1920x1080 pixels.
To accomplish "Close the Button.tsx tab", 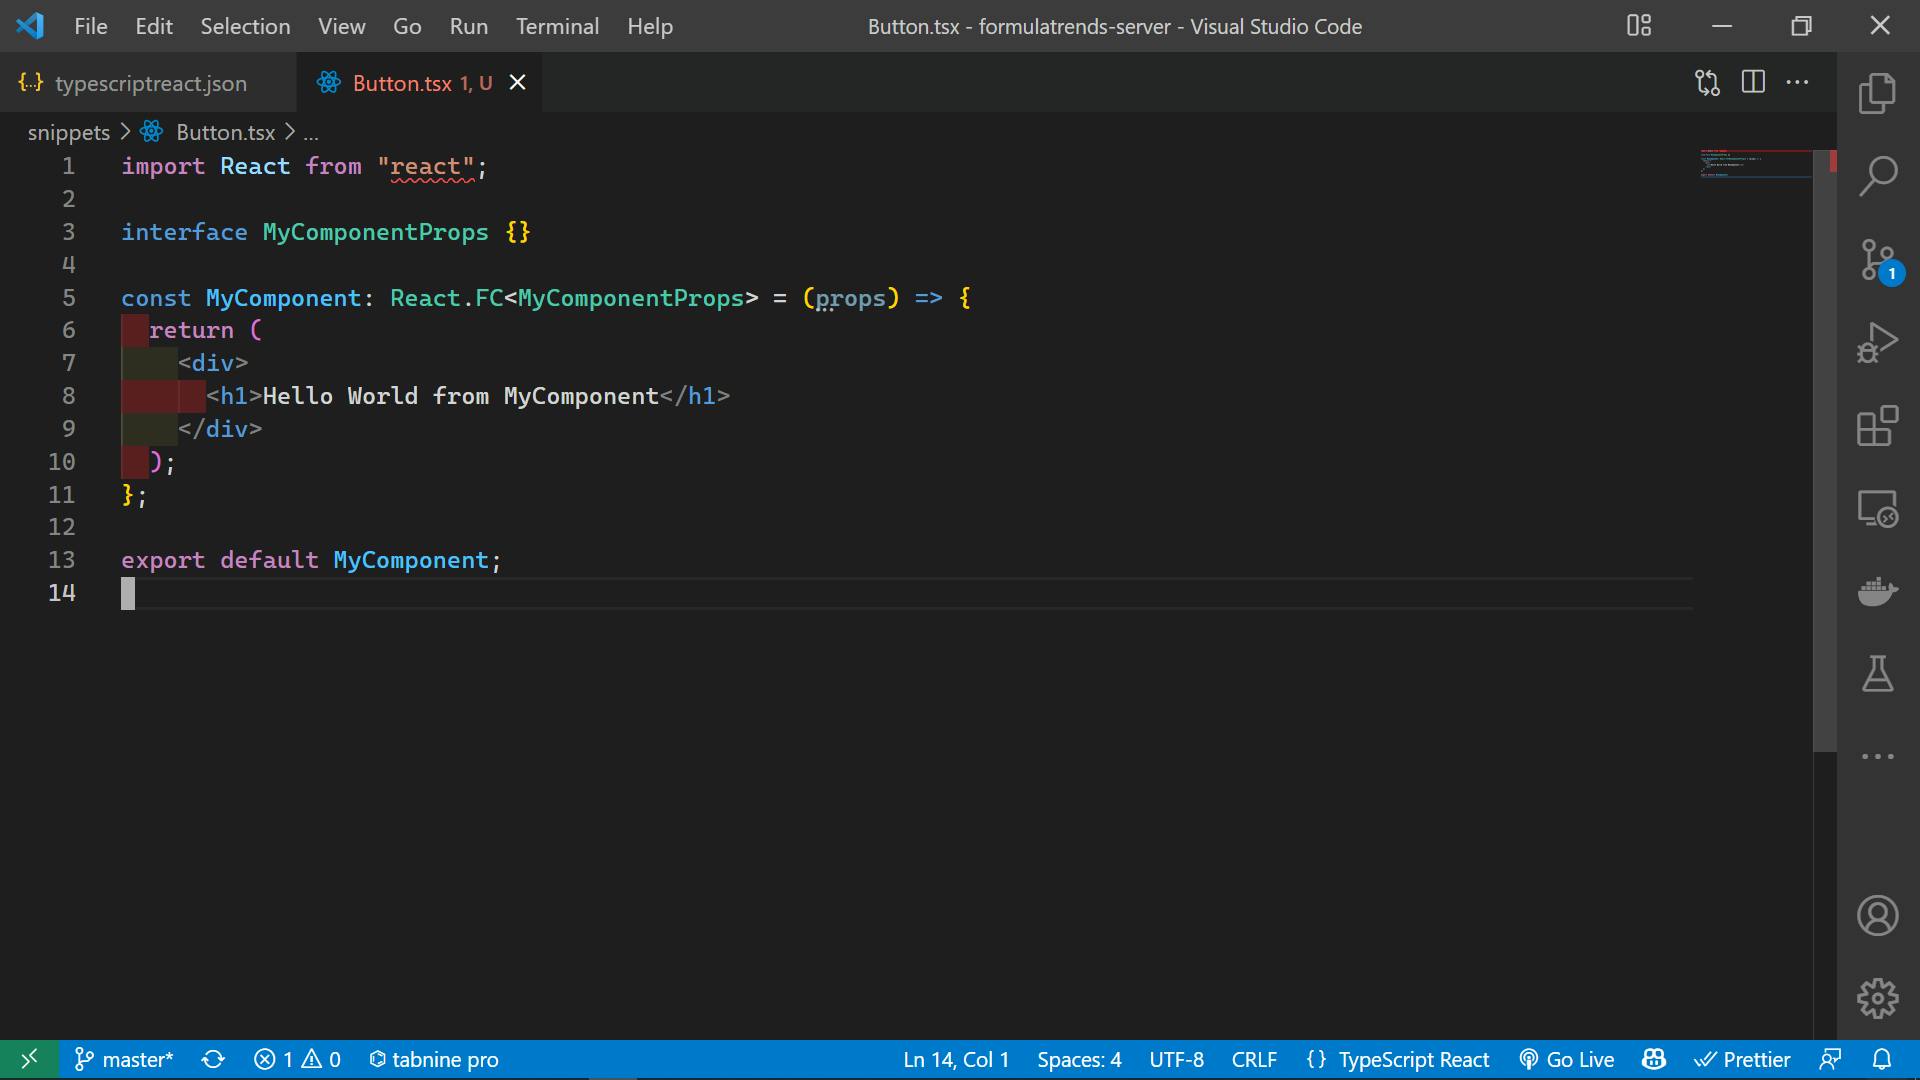I will click(x=517, y=82).
